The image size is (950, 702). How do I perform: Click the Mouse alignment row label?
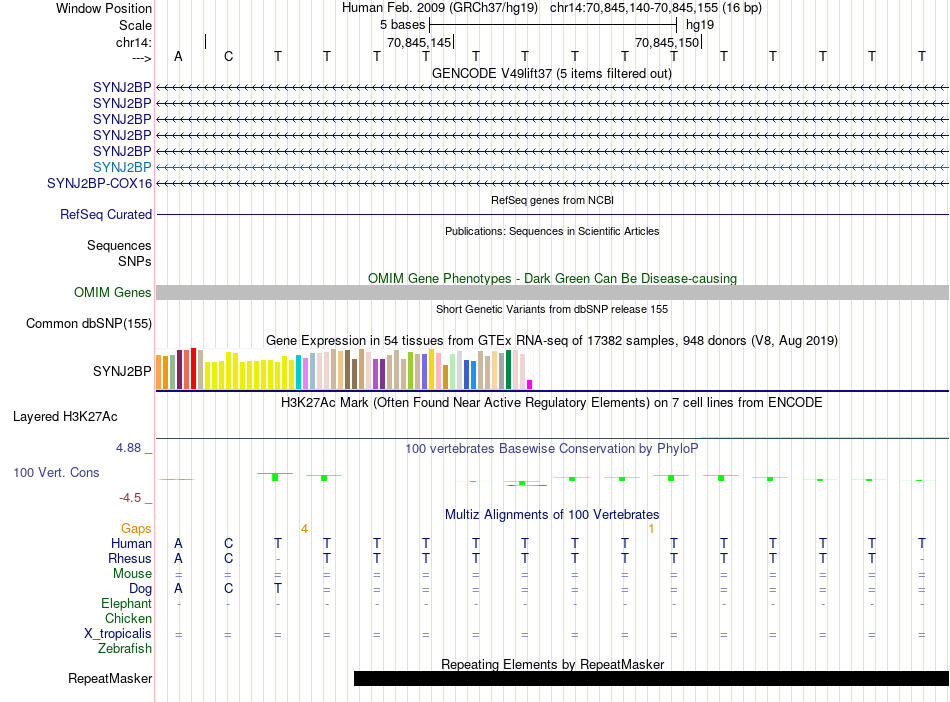click(x=132, y=574)
